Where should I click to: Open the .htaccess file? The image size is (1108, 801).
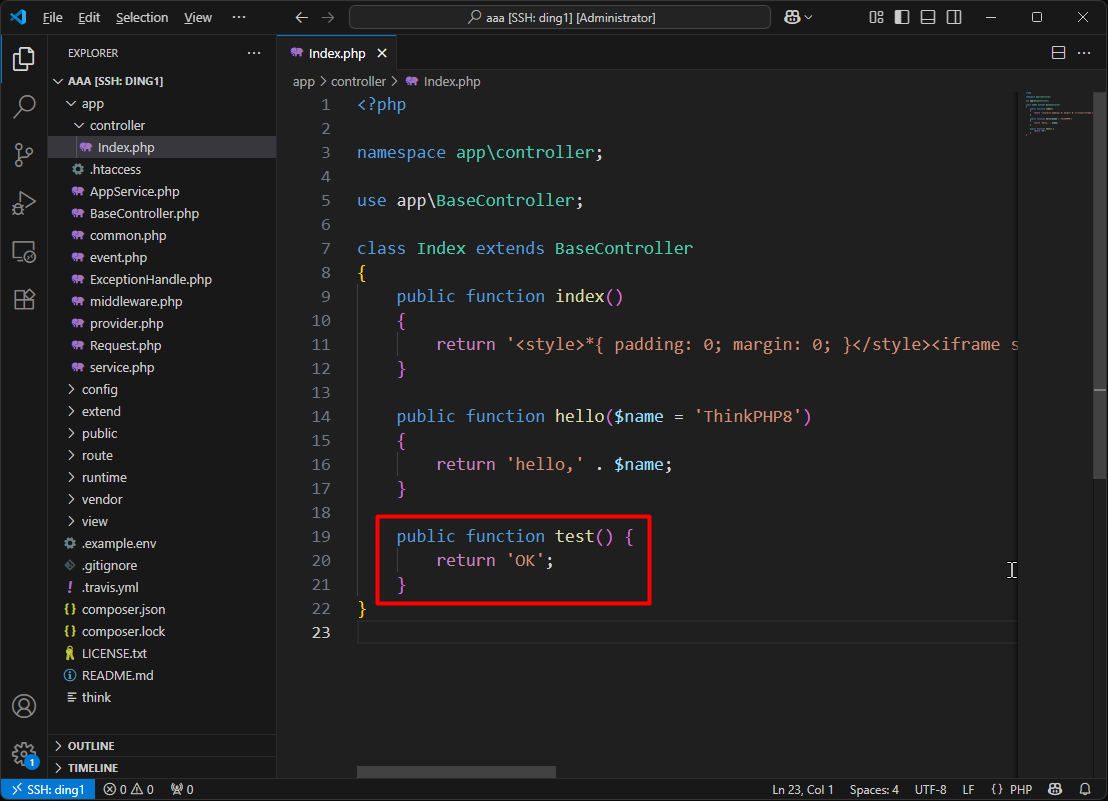coord(163,170)
